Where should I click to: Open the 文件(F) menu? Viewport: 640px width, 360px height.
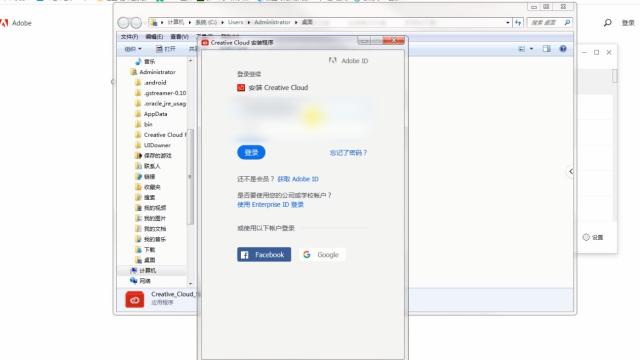click(129, 37)
